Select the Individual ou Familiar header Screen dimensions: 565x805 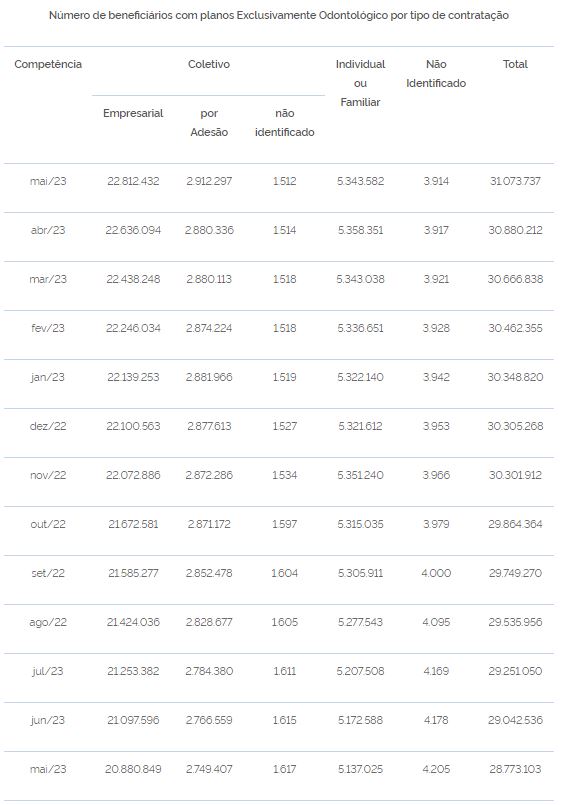pyautogui.click(x=360, y=83)
